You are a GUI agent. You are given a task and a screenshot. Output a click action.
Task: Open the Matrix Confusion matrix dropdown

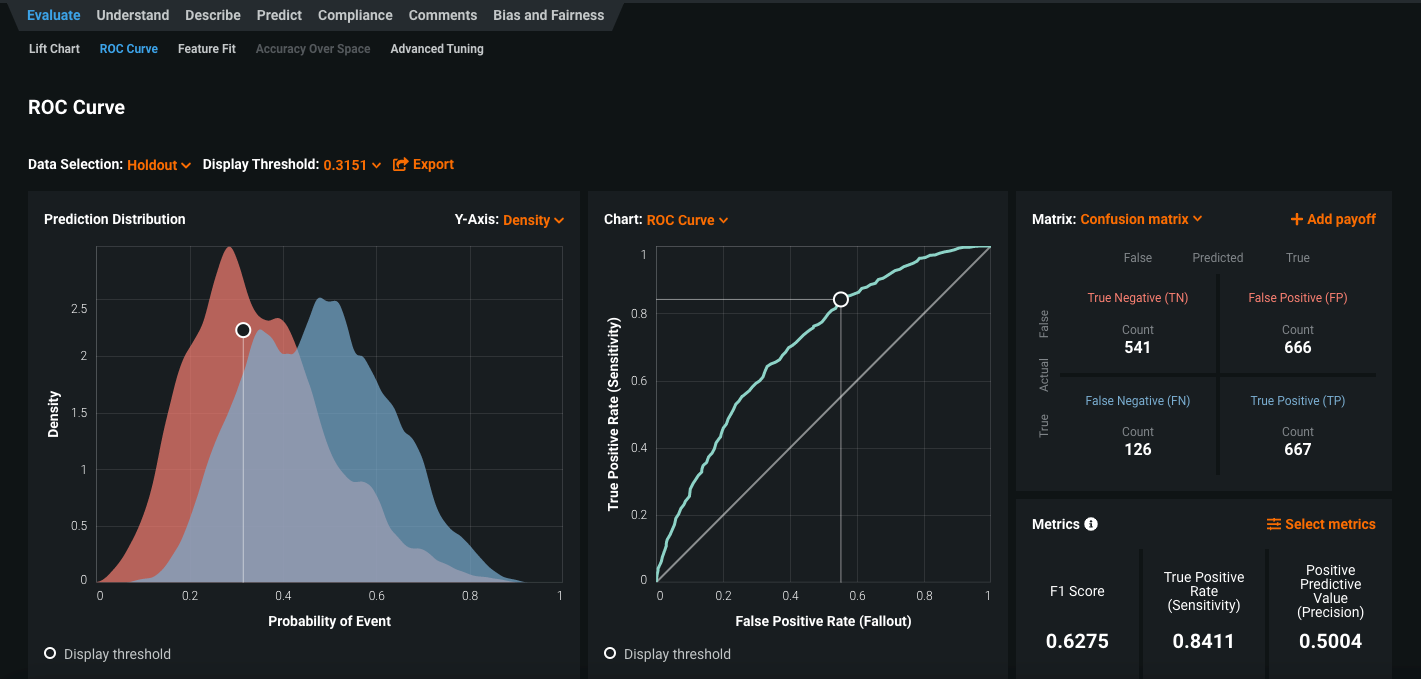[x=1140, y=219]
